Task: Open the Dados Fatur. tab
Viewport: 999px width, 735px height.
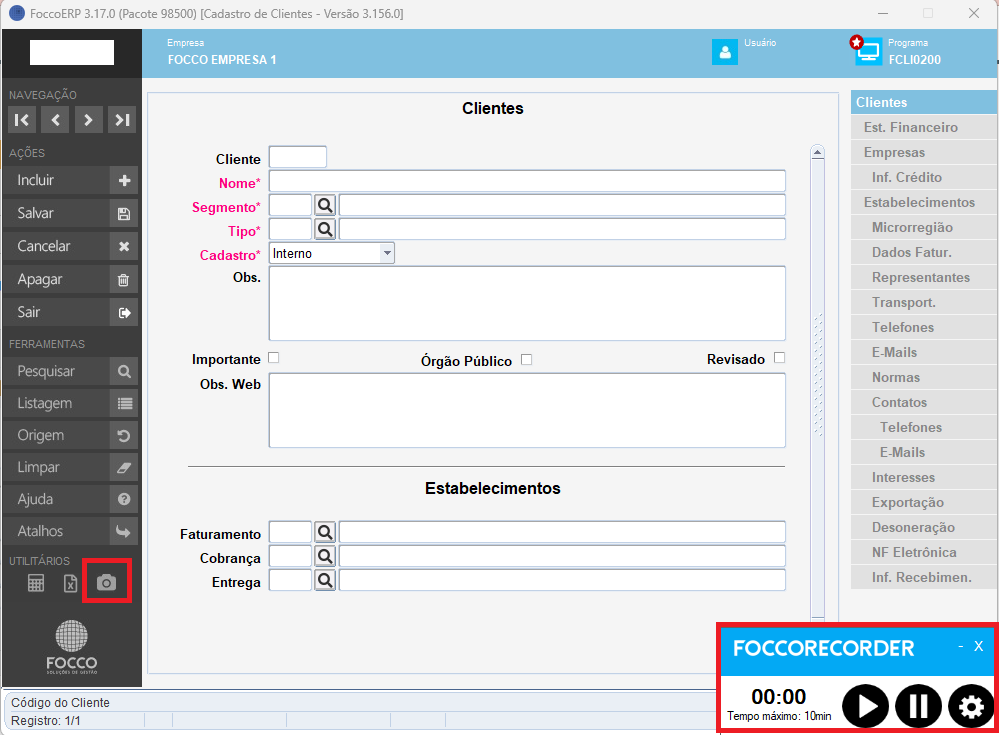Action: tap(924, 252)
